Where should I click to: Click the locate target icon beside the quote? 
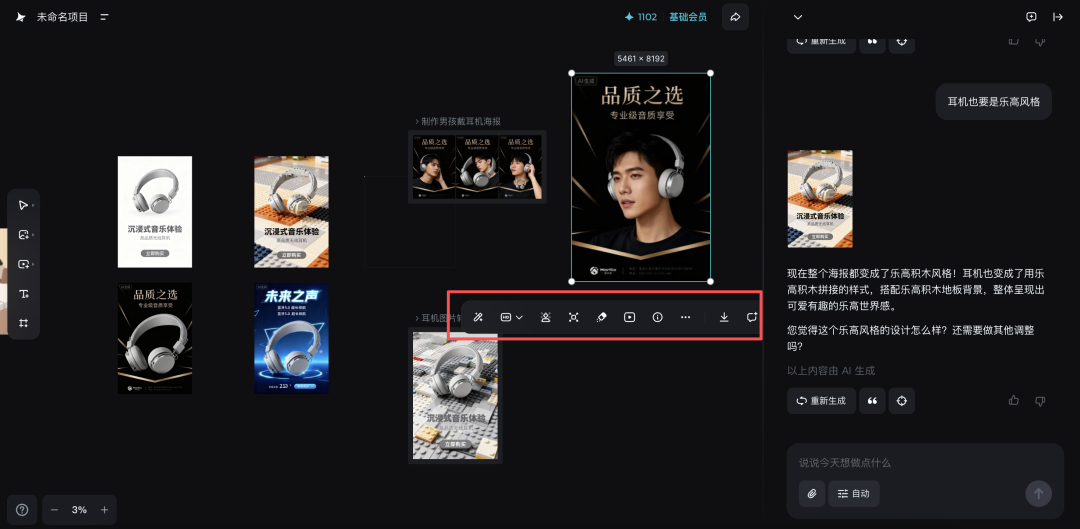tap(902, 401)
